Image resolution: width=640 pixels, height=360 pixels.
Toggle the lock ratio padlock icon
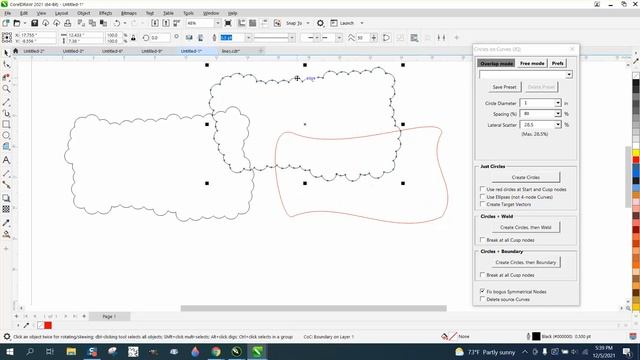tap(133, 38)
